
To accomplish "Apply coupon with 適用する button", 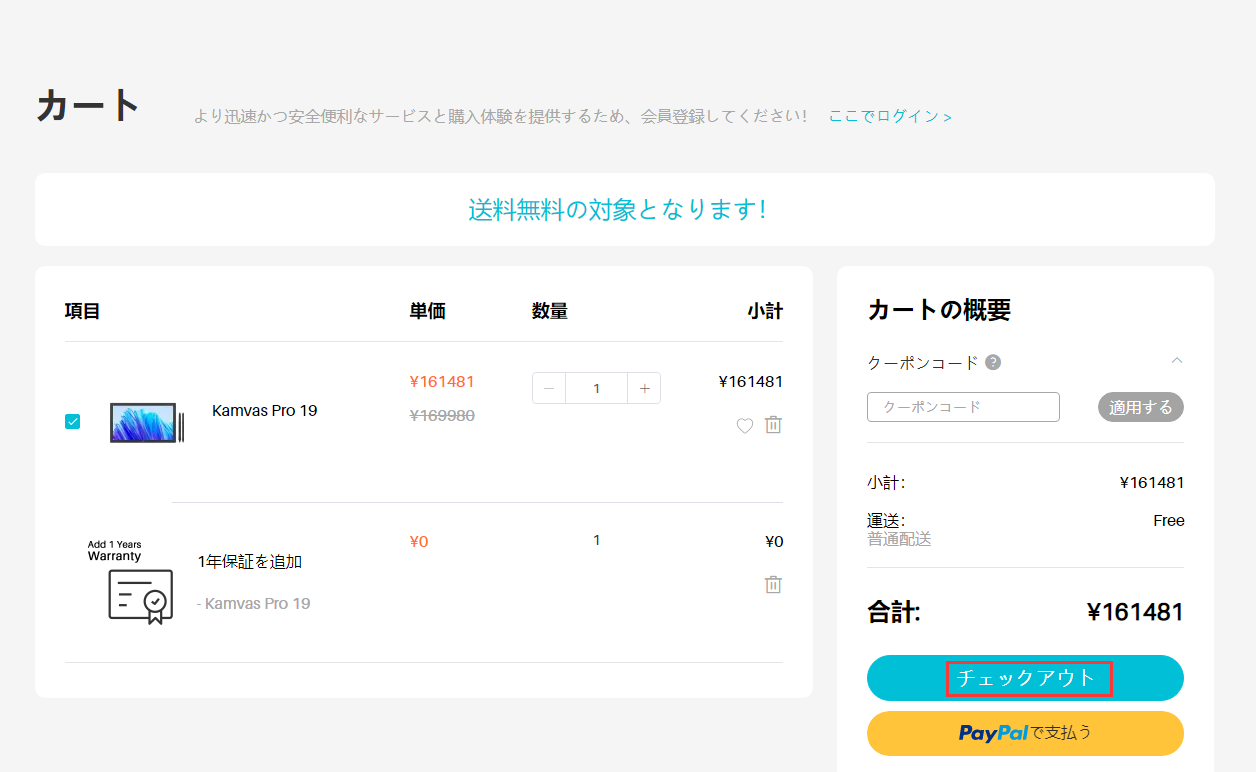I will pos(1141,407).
